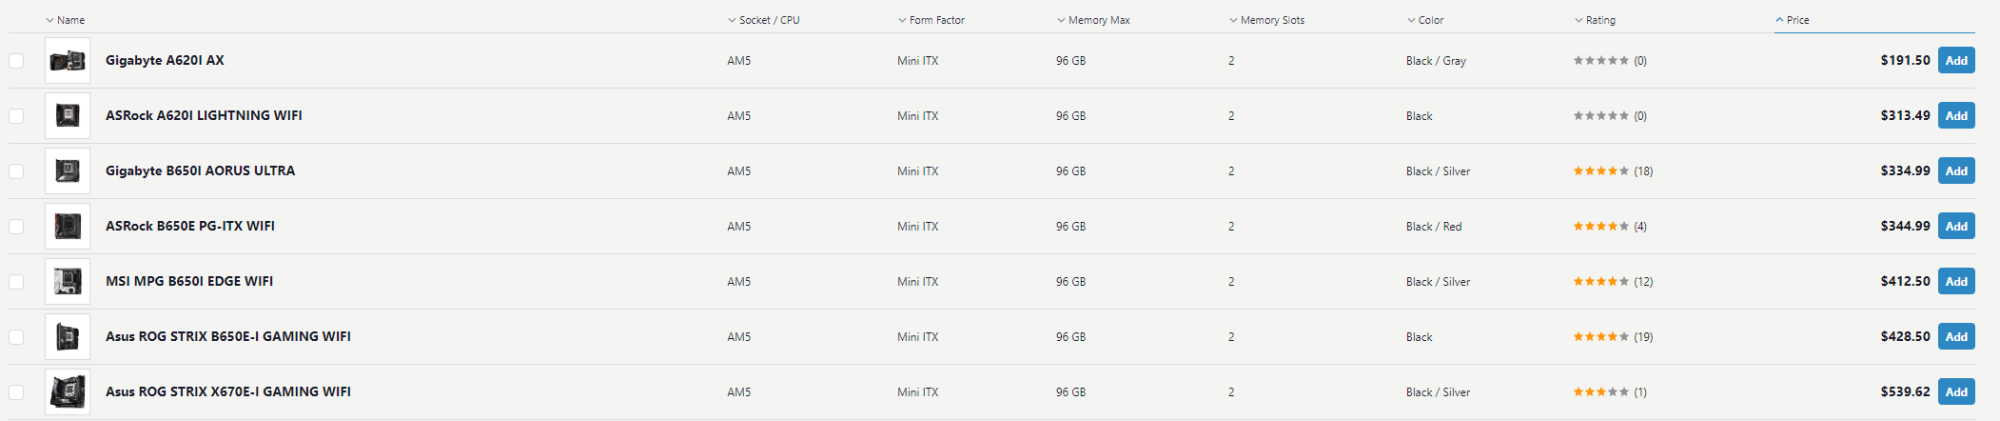Add the MSI MPG B650I EDGE WIFI
This screenshot has width=2000, height=421.
pyautogui.click(x=1956, y=282)
